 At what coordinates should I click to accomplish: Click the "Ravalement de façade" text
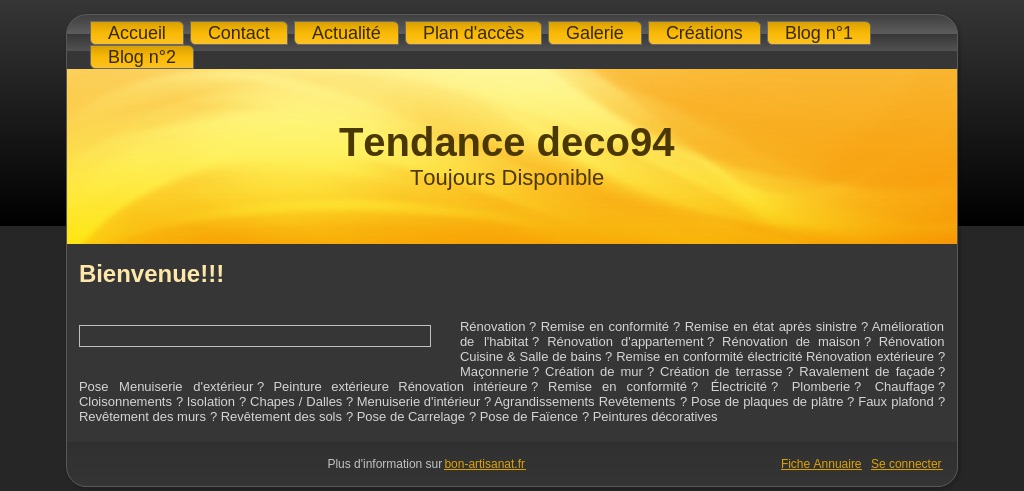pyautogui.click(x=867, y=372)
